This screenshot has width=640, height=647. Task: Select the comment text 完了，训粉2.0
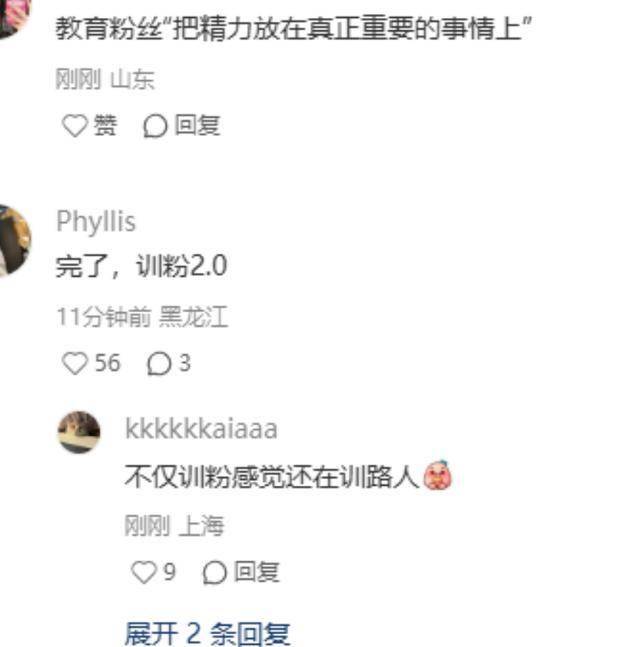(142, 266)
